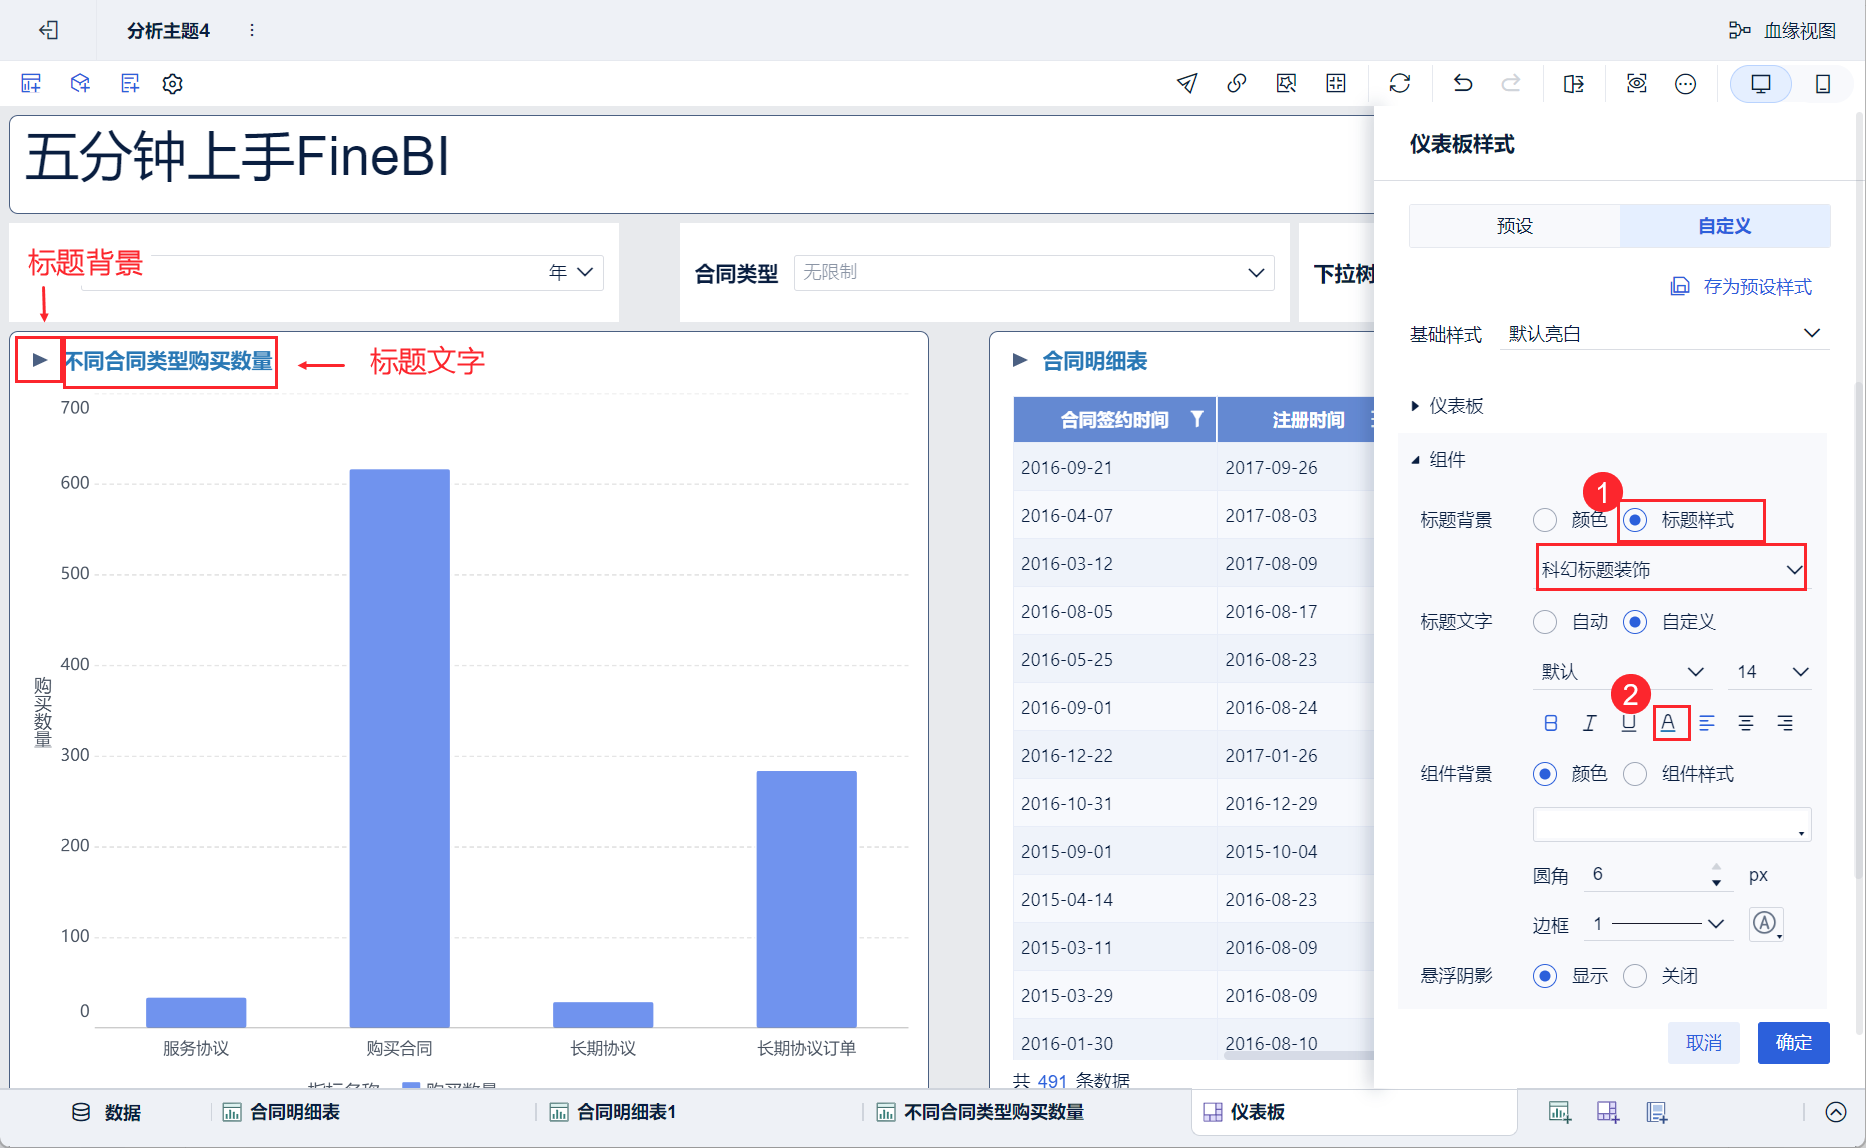
Task: Click the add component icon in top toolbar
Action: (31, 83)
